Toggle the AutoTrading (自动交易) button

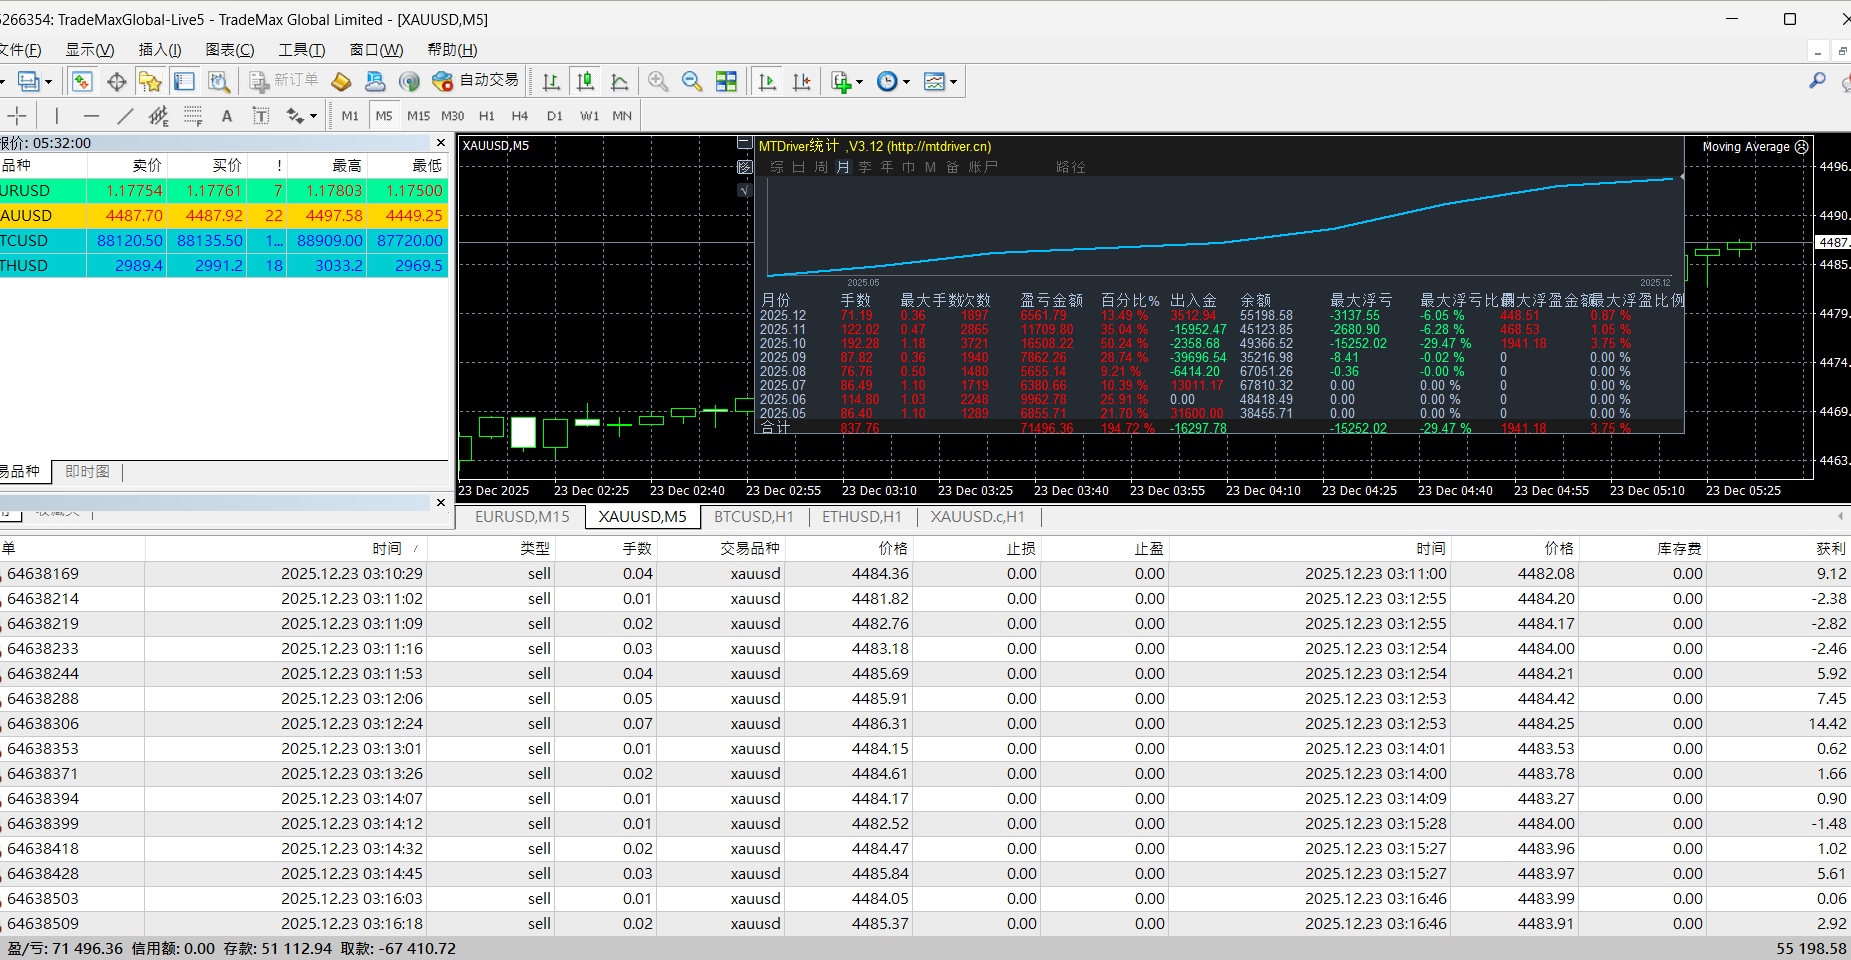pyautogui.click(x=476, y=81)
